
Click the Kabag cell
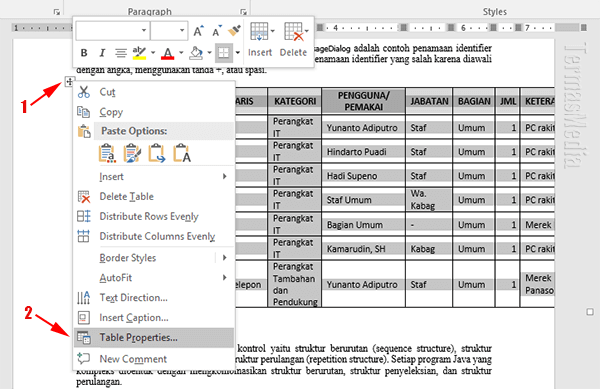(x=429, y=249)
